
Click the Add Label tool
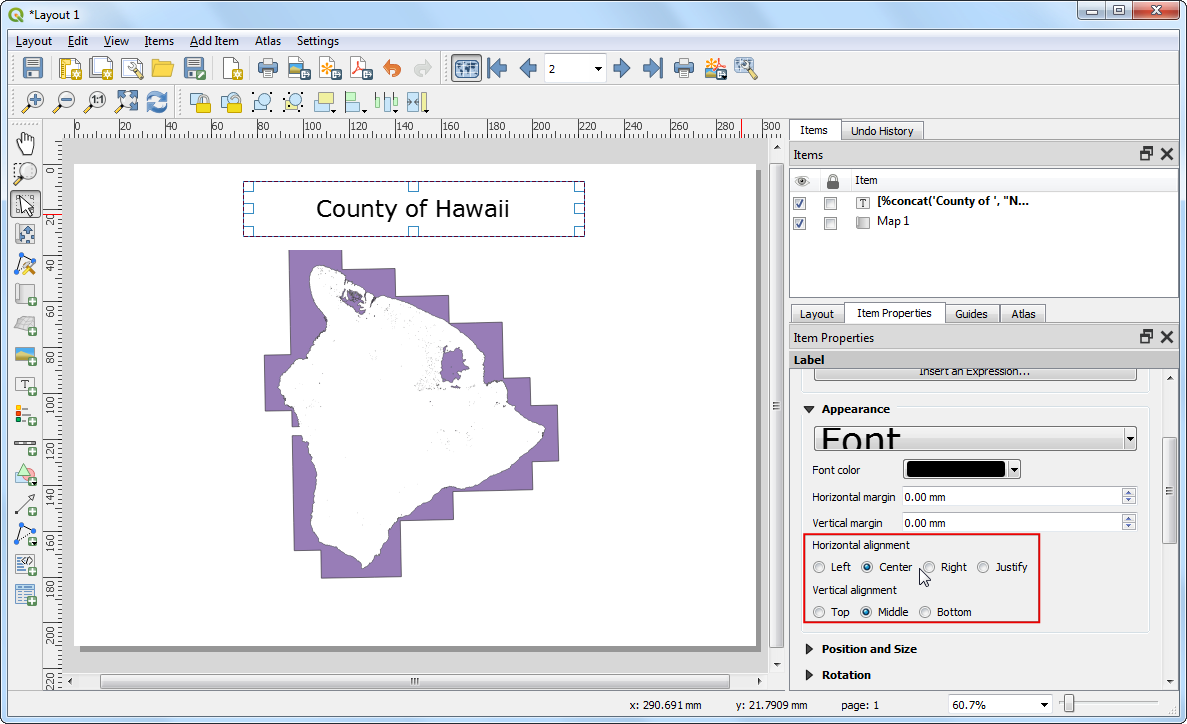pos(26,386)
